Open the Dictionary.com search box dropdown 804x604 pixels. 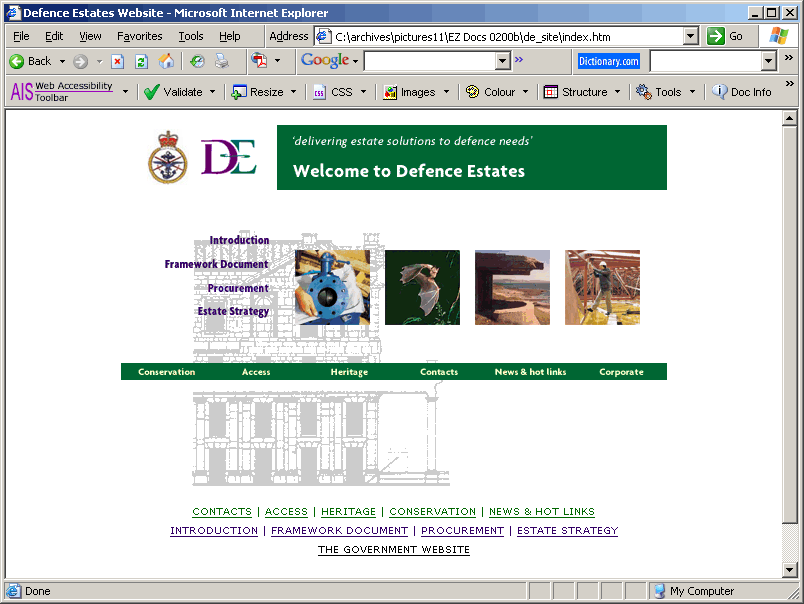pyautogui.click(x=768, y=62)
